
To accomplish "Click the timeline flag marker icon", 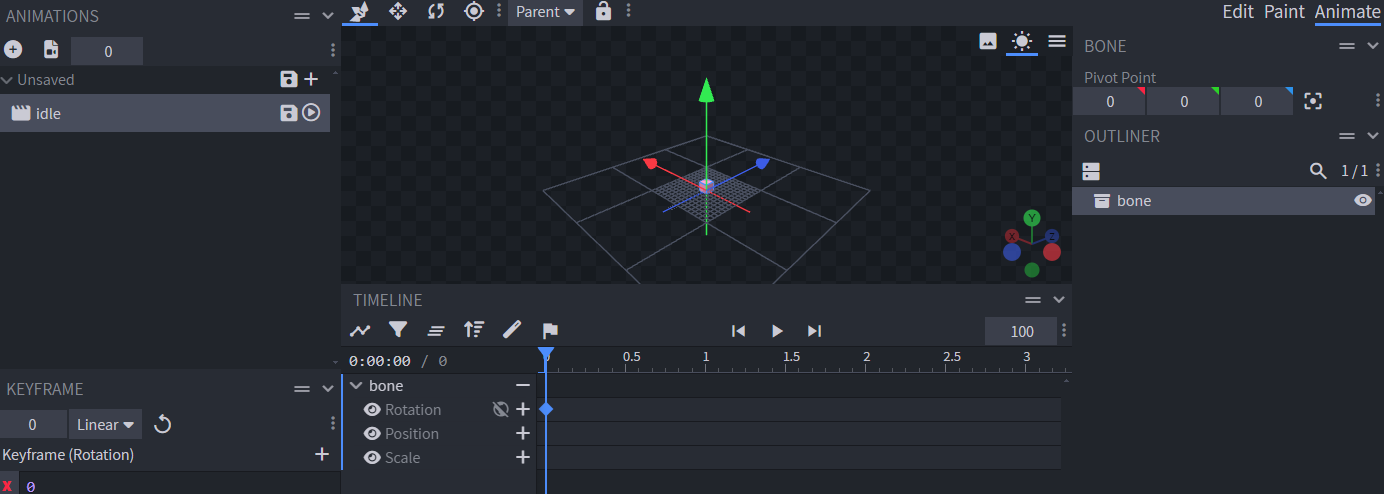I will coord(550,330).
